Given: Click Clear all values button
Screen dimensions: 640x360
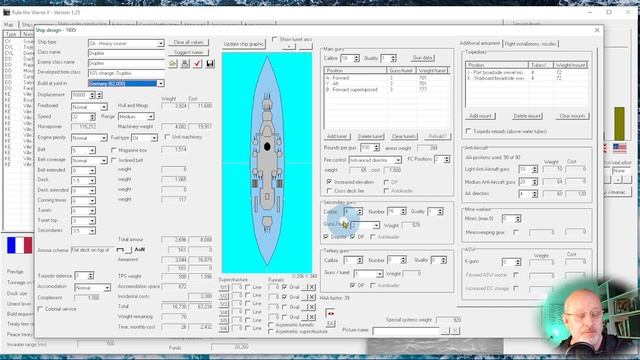Looking at the screenshot, I should [188, 42].
